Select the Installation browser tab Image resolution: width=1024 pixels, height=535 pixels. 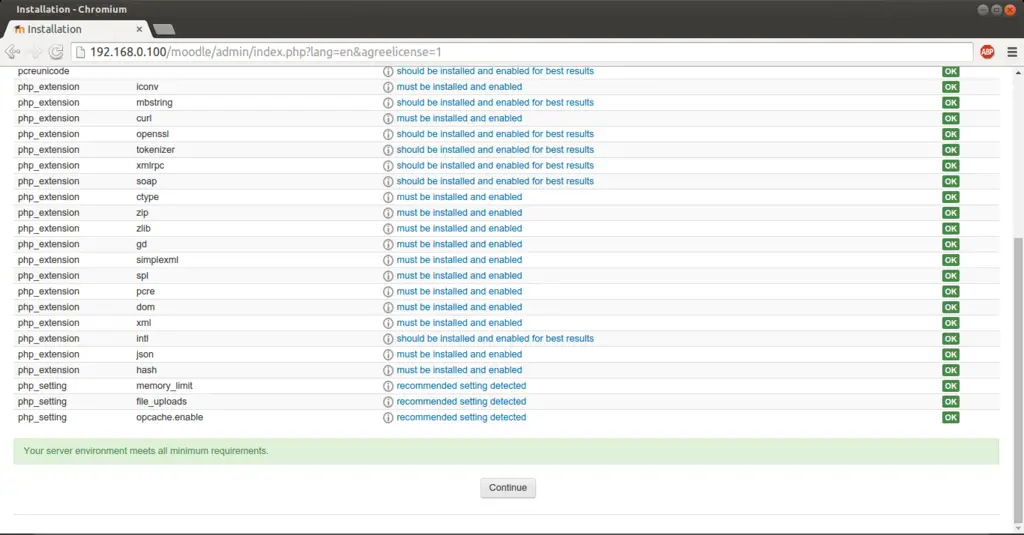tap(75, 29)
